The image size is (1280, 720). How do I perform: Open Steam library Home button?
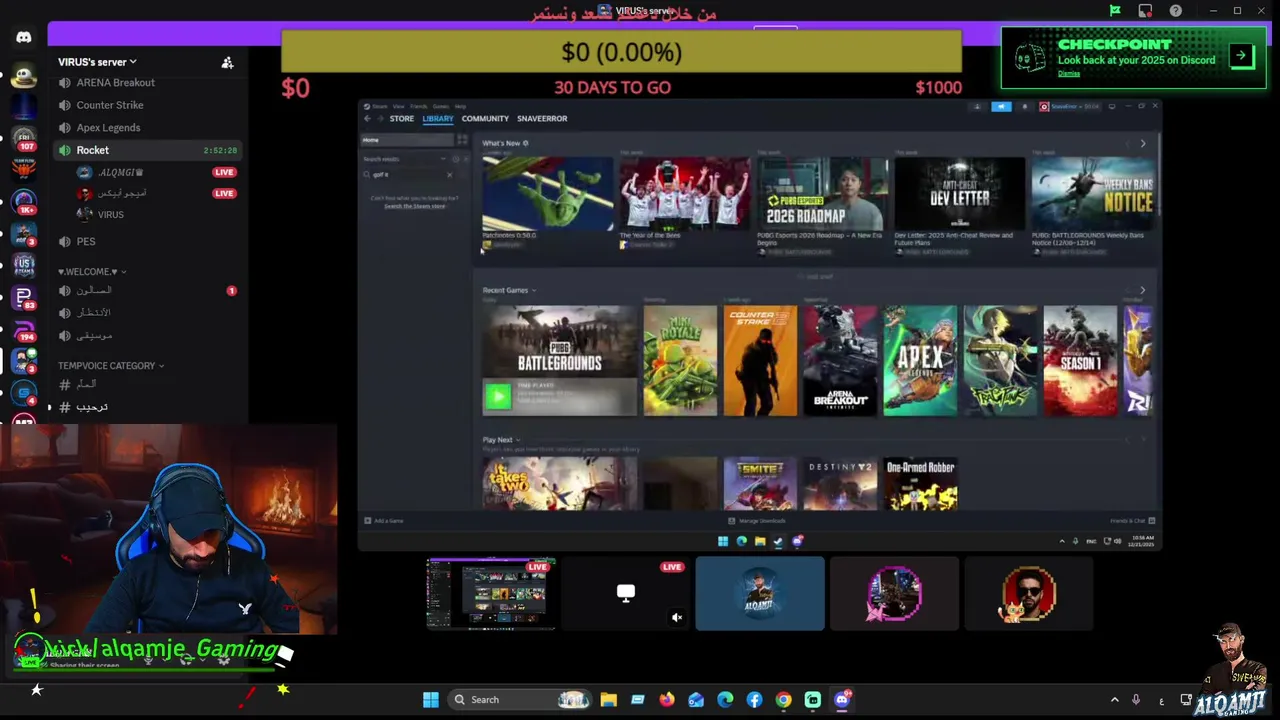(407, 140)
